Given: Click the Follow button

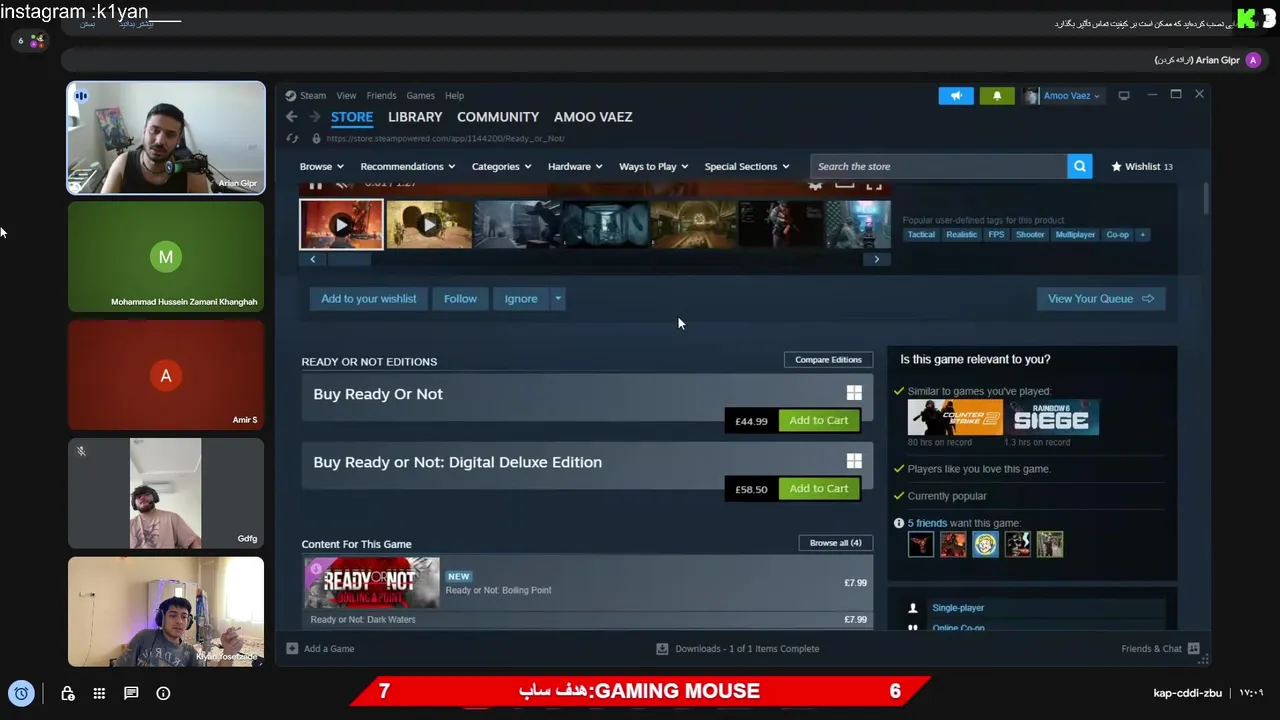Looking at the screenshot, I should coord(460,298).
